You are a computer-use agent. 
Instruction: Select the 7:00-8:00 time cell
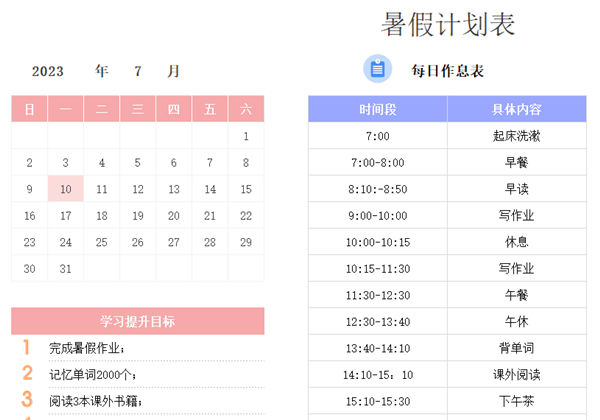point(378,163)
